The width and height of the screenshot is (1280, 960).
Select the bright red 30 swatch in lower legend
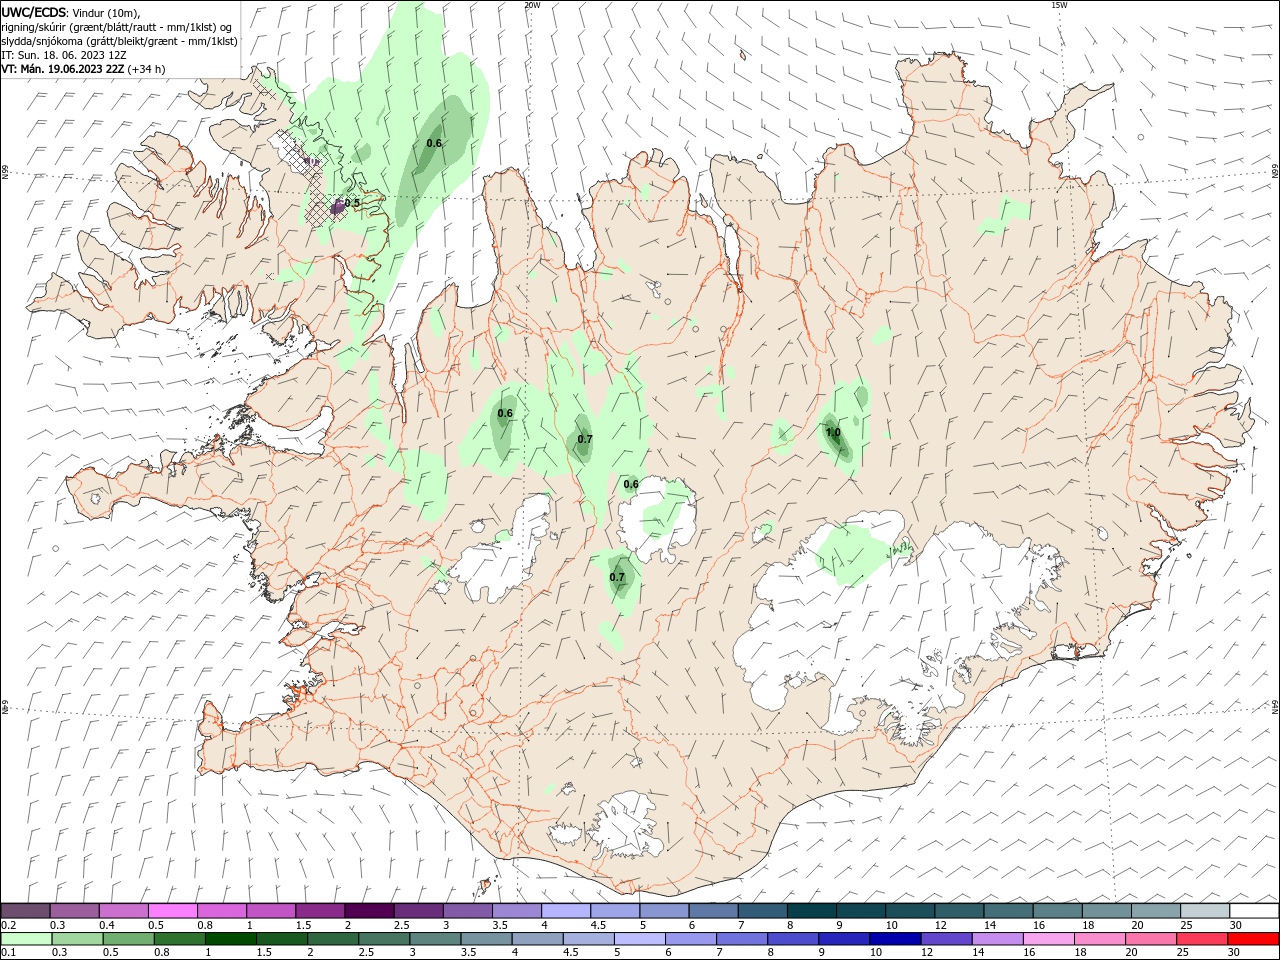coord(1253,939)
